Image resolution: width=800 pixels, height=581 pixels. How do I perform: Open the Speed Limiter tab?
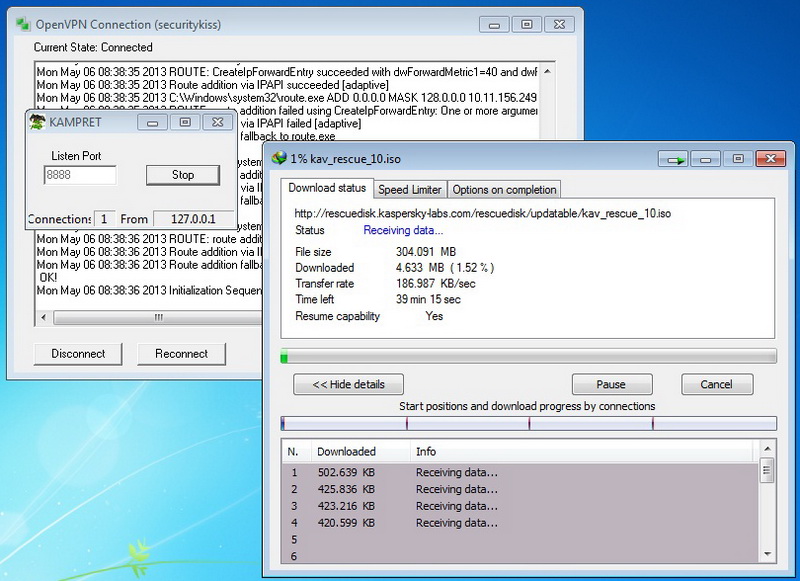point(410,189)
